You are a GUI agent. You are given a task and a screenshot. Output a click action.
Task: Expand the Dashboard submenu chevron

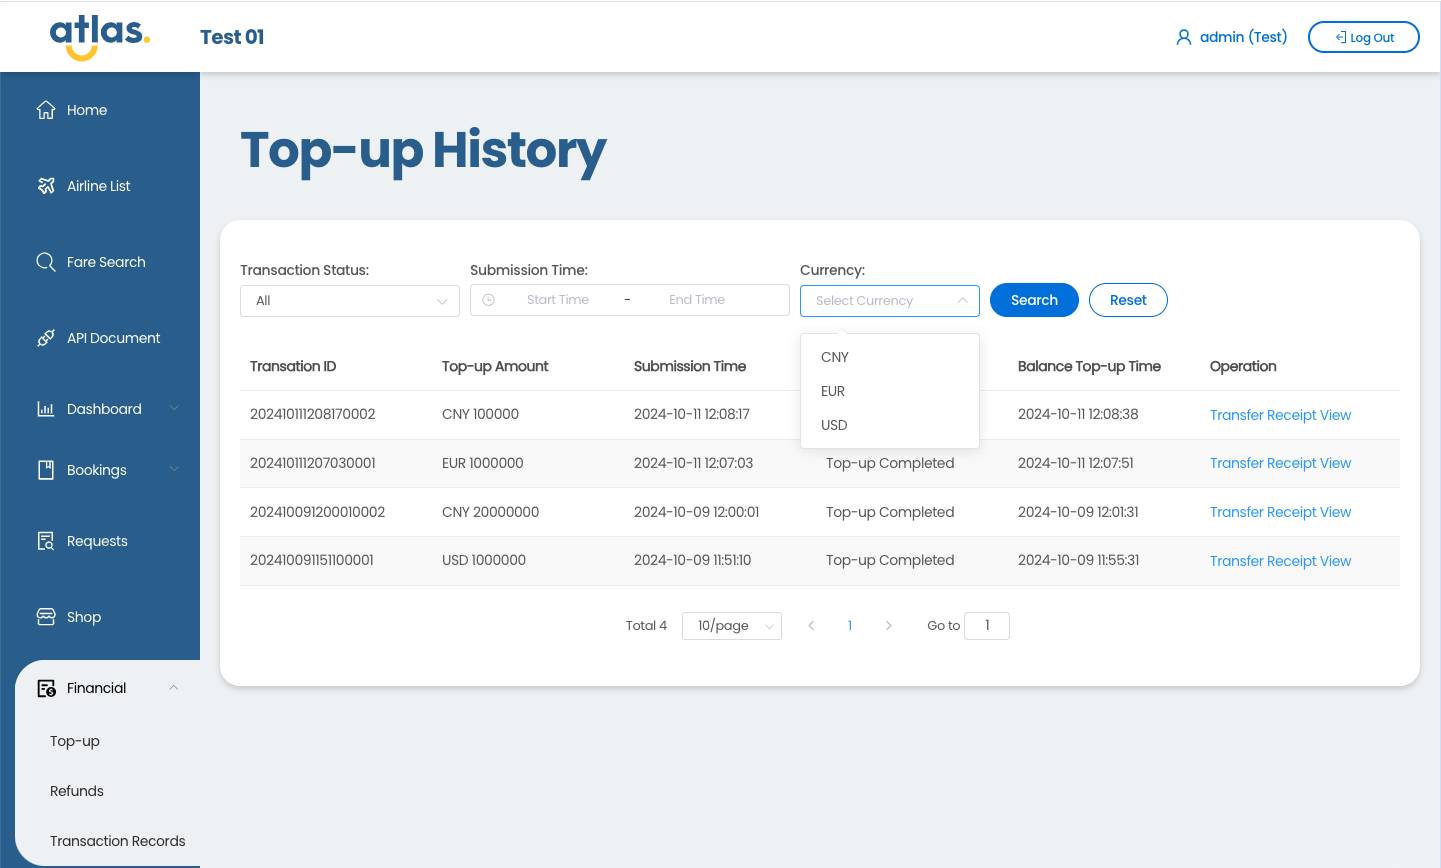pyautogui.click(x=174, y=409)
